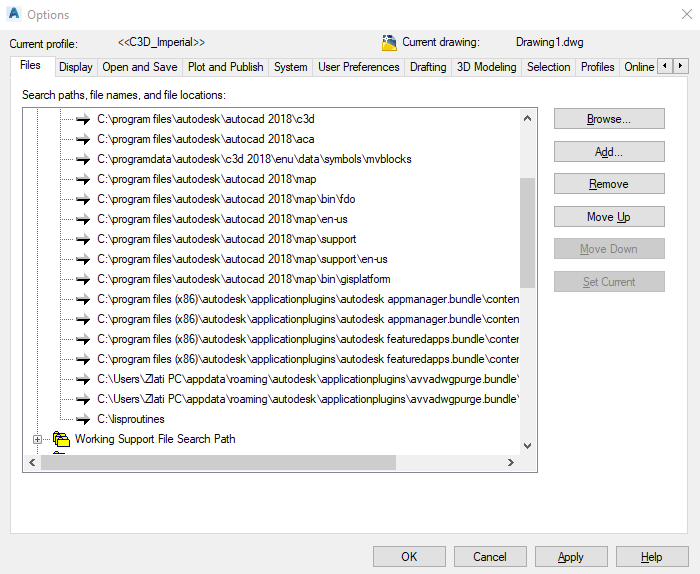700x574 pixels.
Task: Select the map\bin\gisplatform path entry
Action: 244,279
